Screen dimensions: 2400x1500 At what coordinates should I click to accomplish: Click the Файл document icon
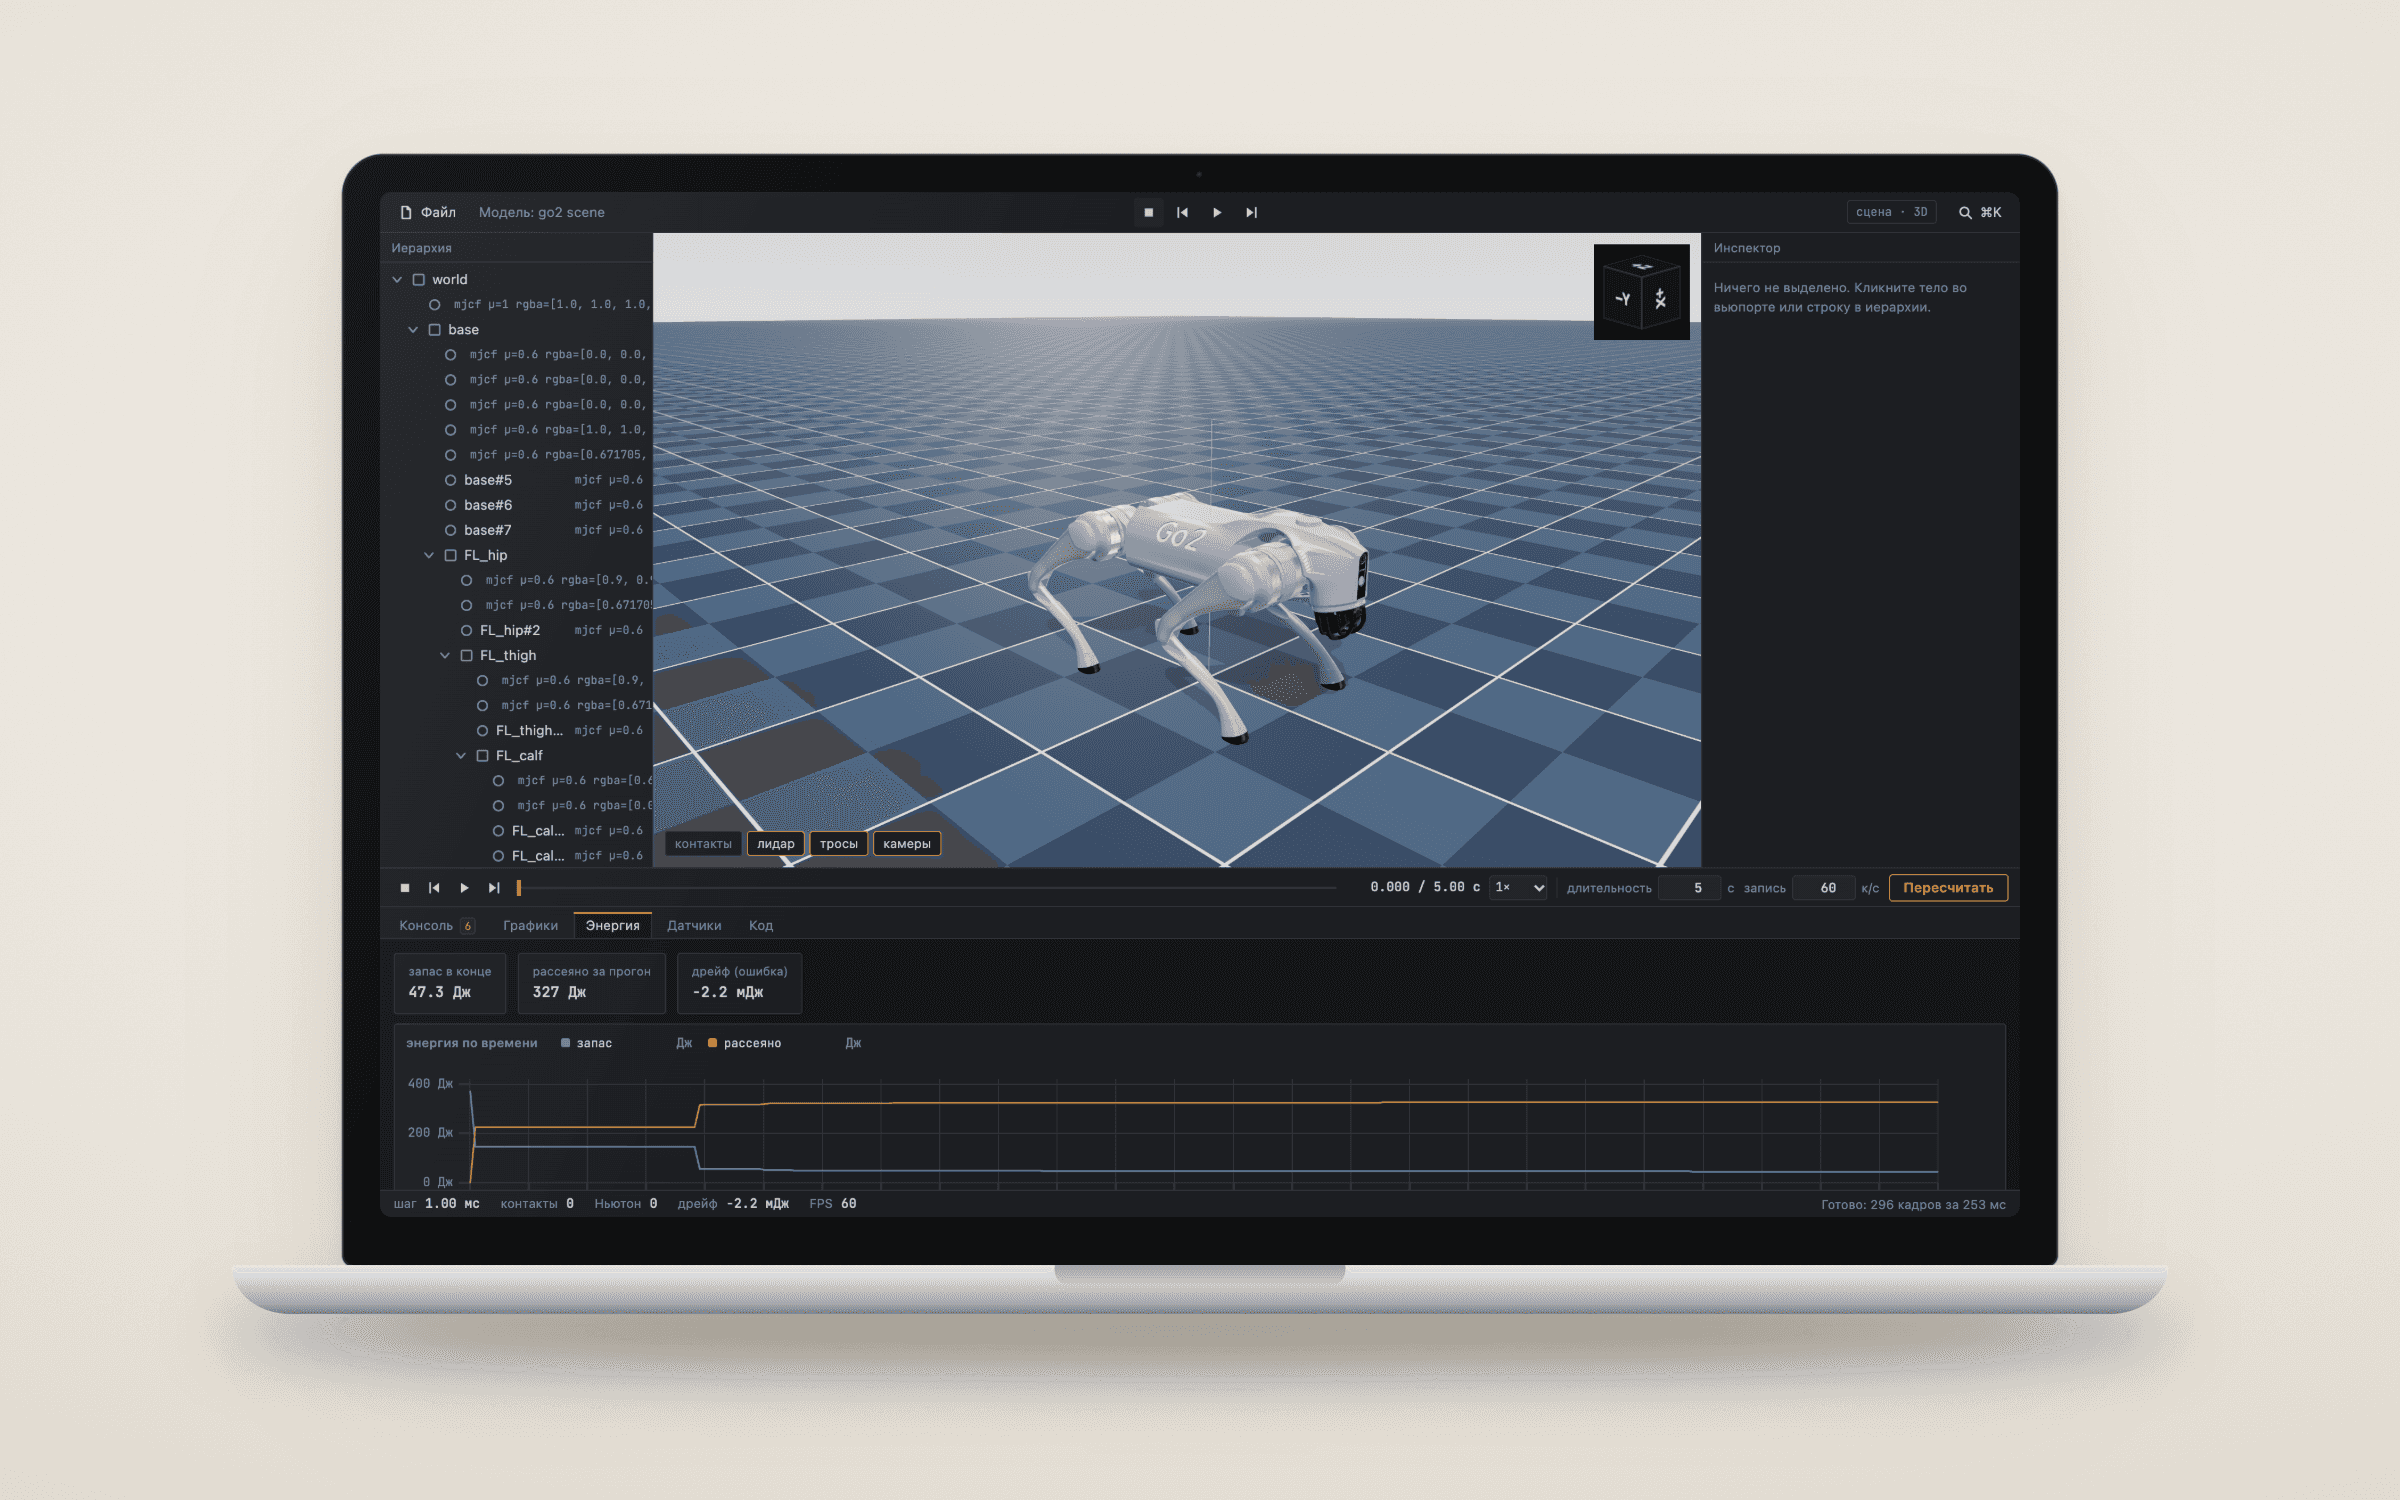click(x=406, y=212)
